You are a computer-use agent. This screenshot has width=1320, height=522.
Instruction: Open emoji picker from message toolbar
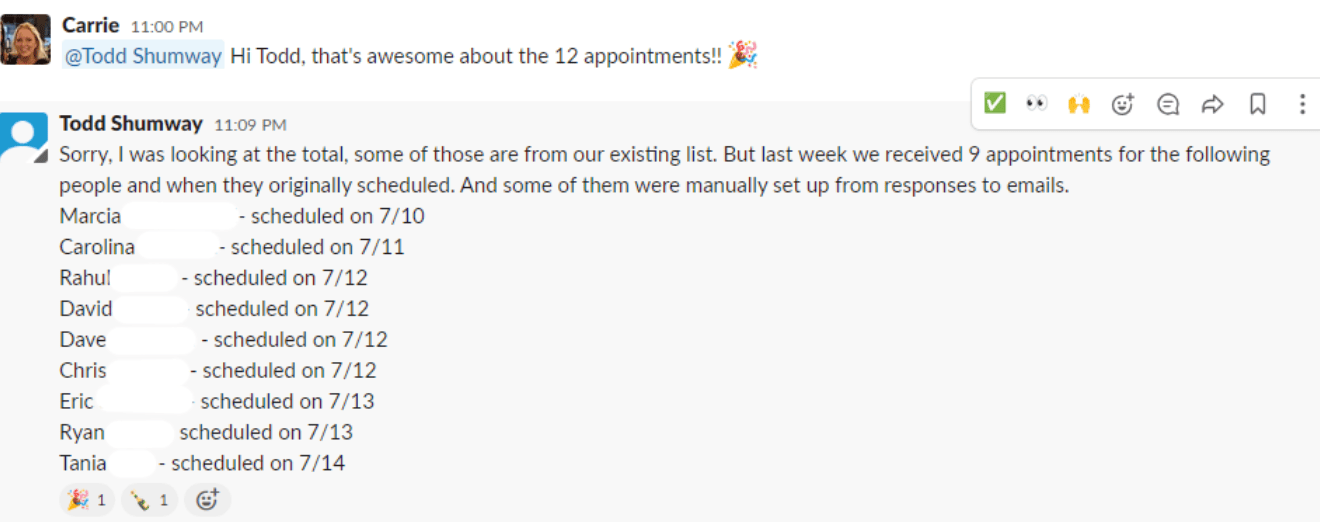click(1123, 104)
